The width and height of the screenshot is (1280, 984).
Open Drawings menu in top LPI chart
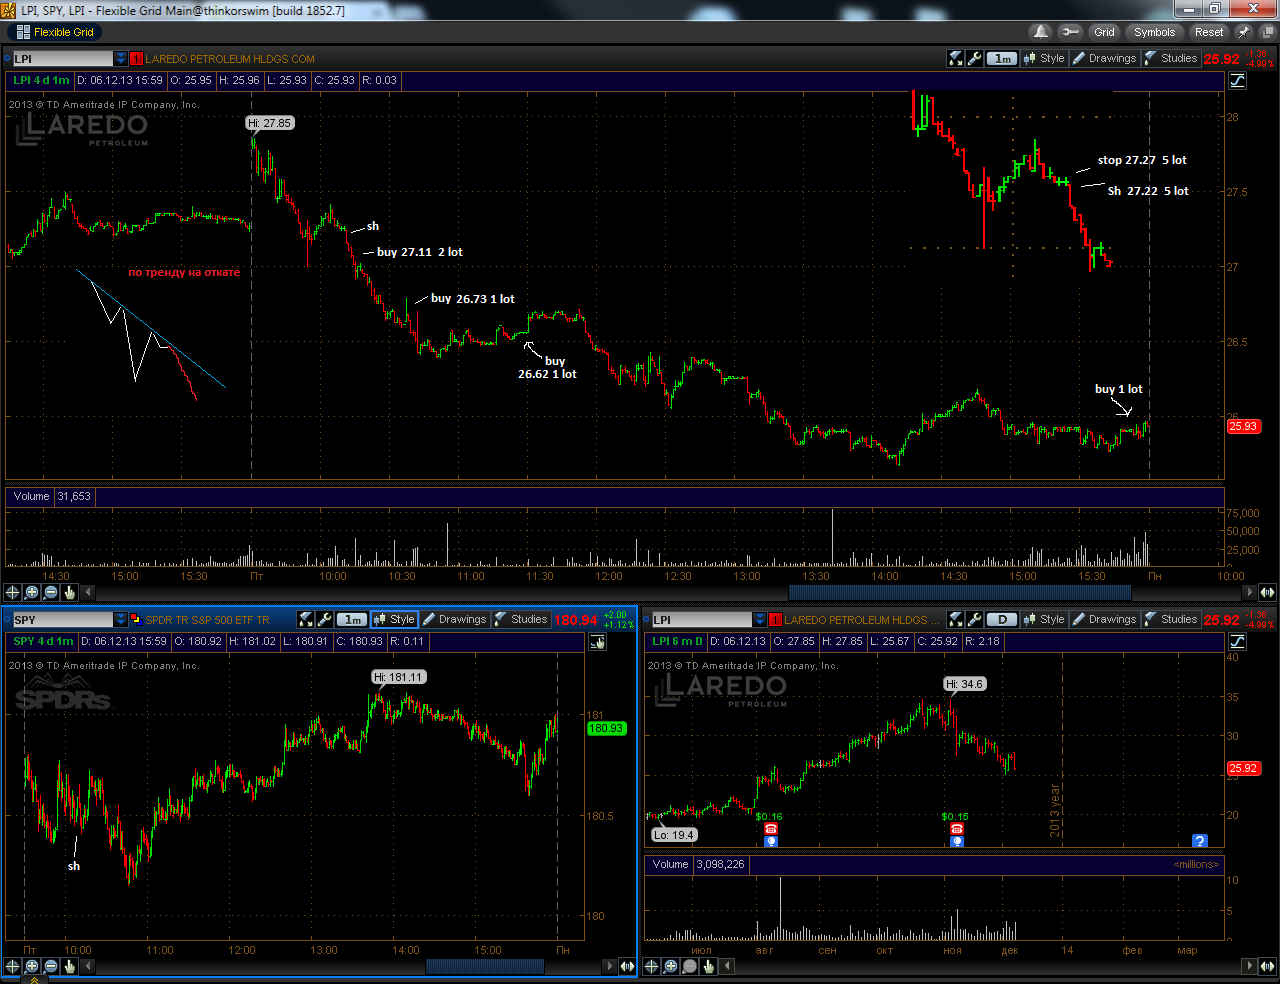pos(1104,59)
